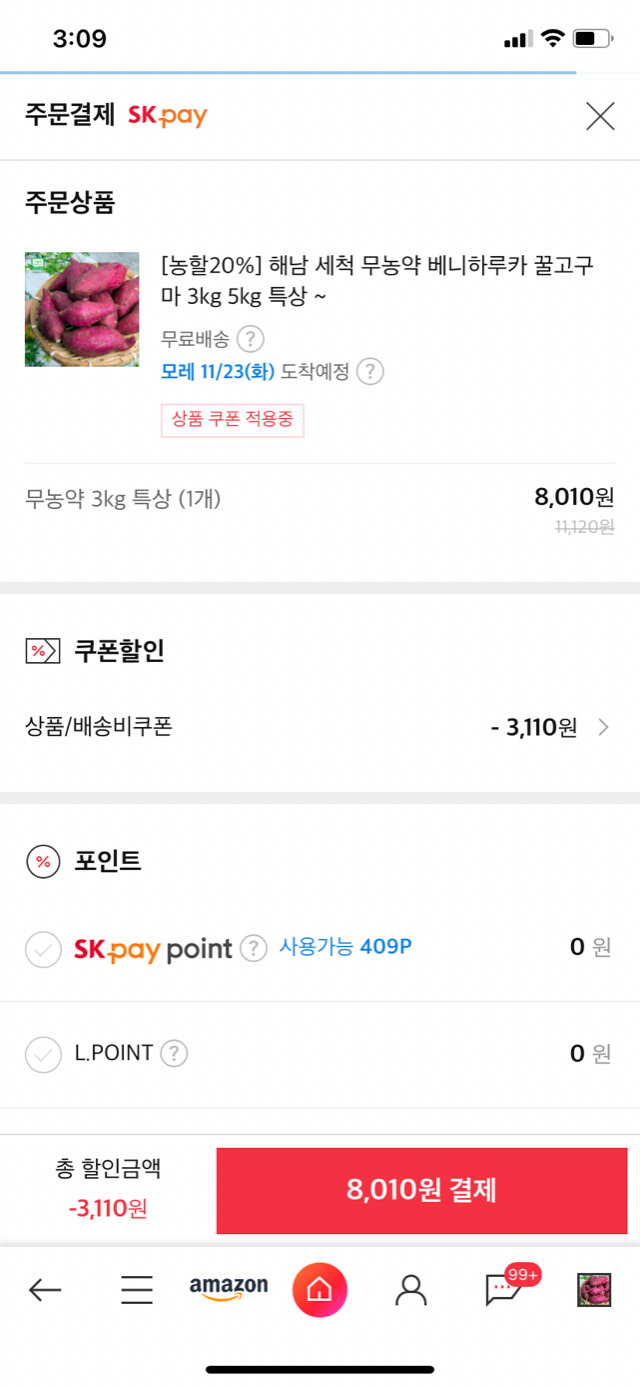Image resolution: width=640 pixels, height=1386 pixels.
Task: Open the my account profile icon
Action: 410,1290
